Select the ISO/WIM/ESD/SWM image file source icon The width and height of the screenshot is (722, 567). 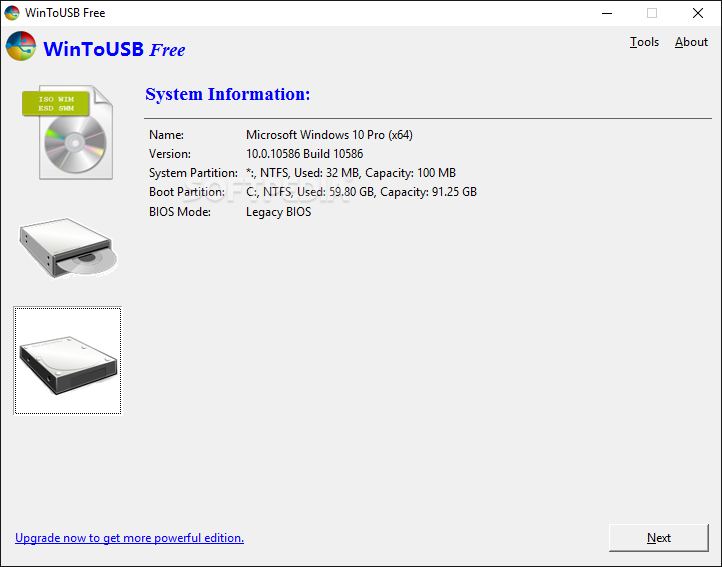pyautogui.click(x=68, y=133)
